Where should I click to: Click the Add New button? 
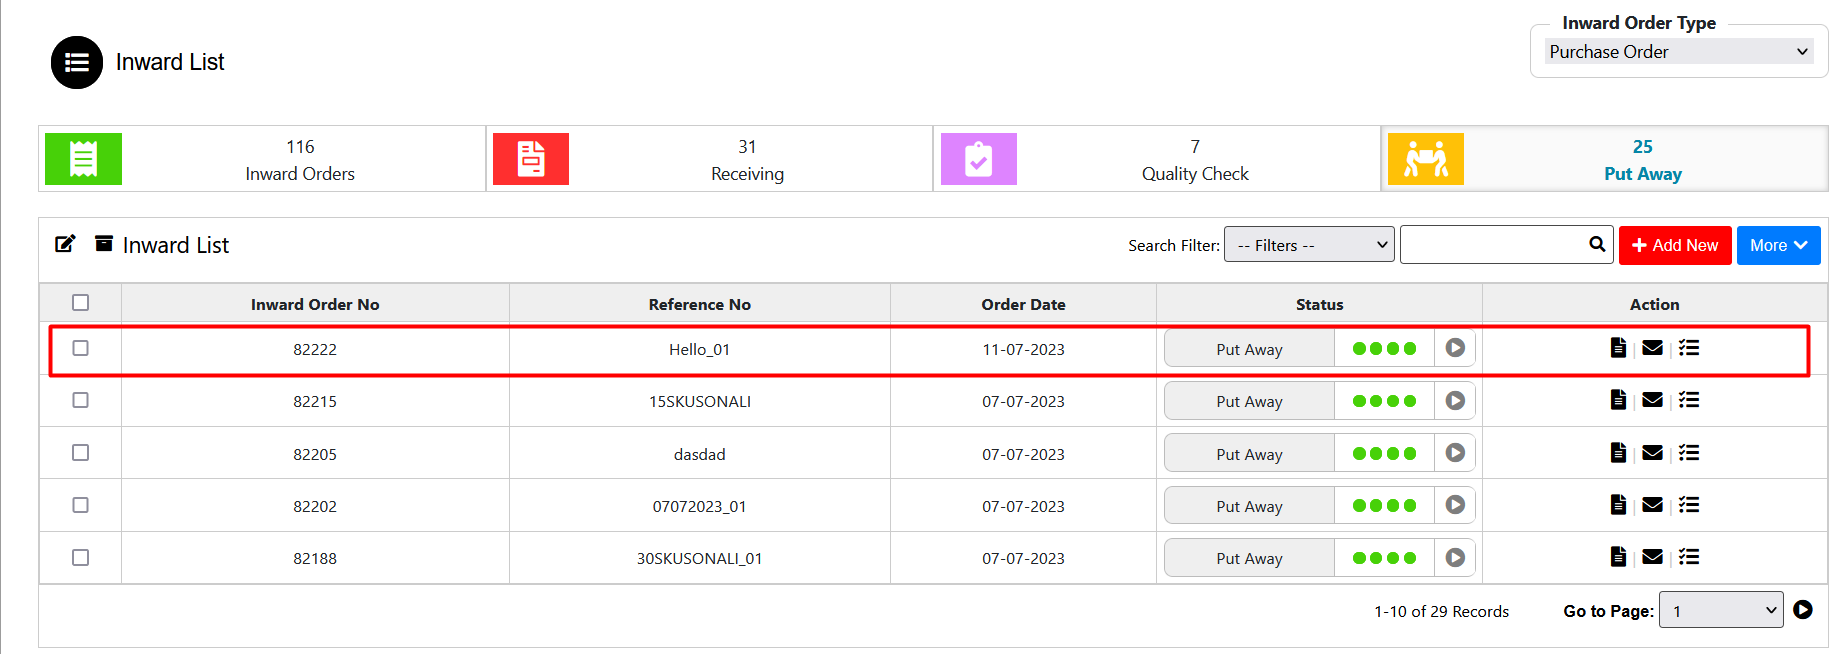pos(1675,245)
